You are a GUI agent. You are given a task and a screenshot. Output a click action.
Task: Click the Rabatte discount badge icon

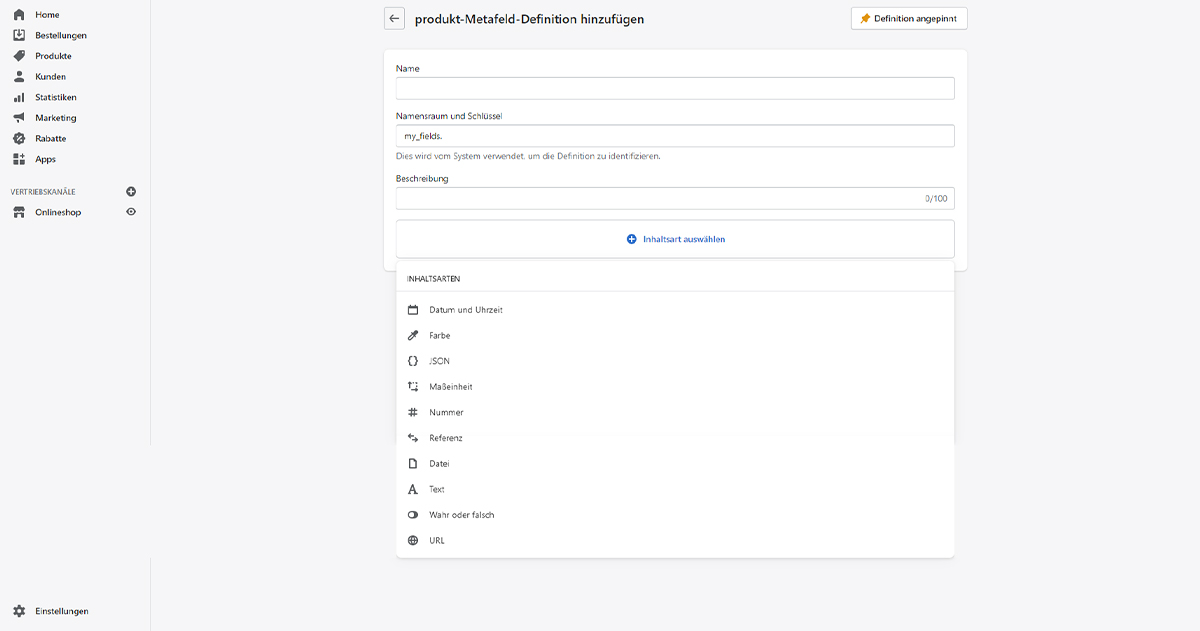click(x=19, y=139)
